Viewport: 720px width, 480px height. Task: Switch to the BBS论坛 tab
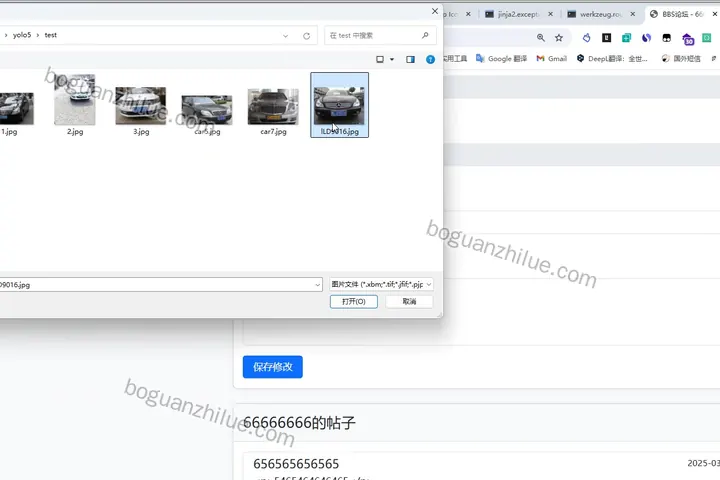click(682, 14)
